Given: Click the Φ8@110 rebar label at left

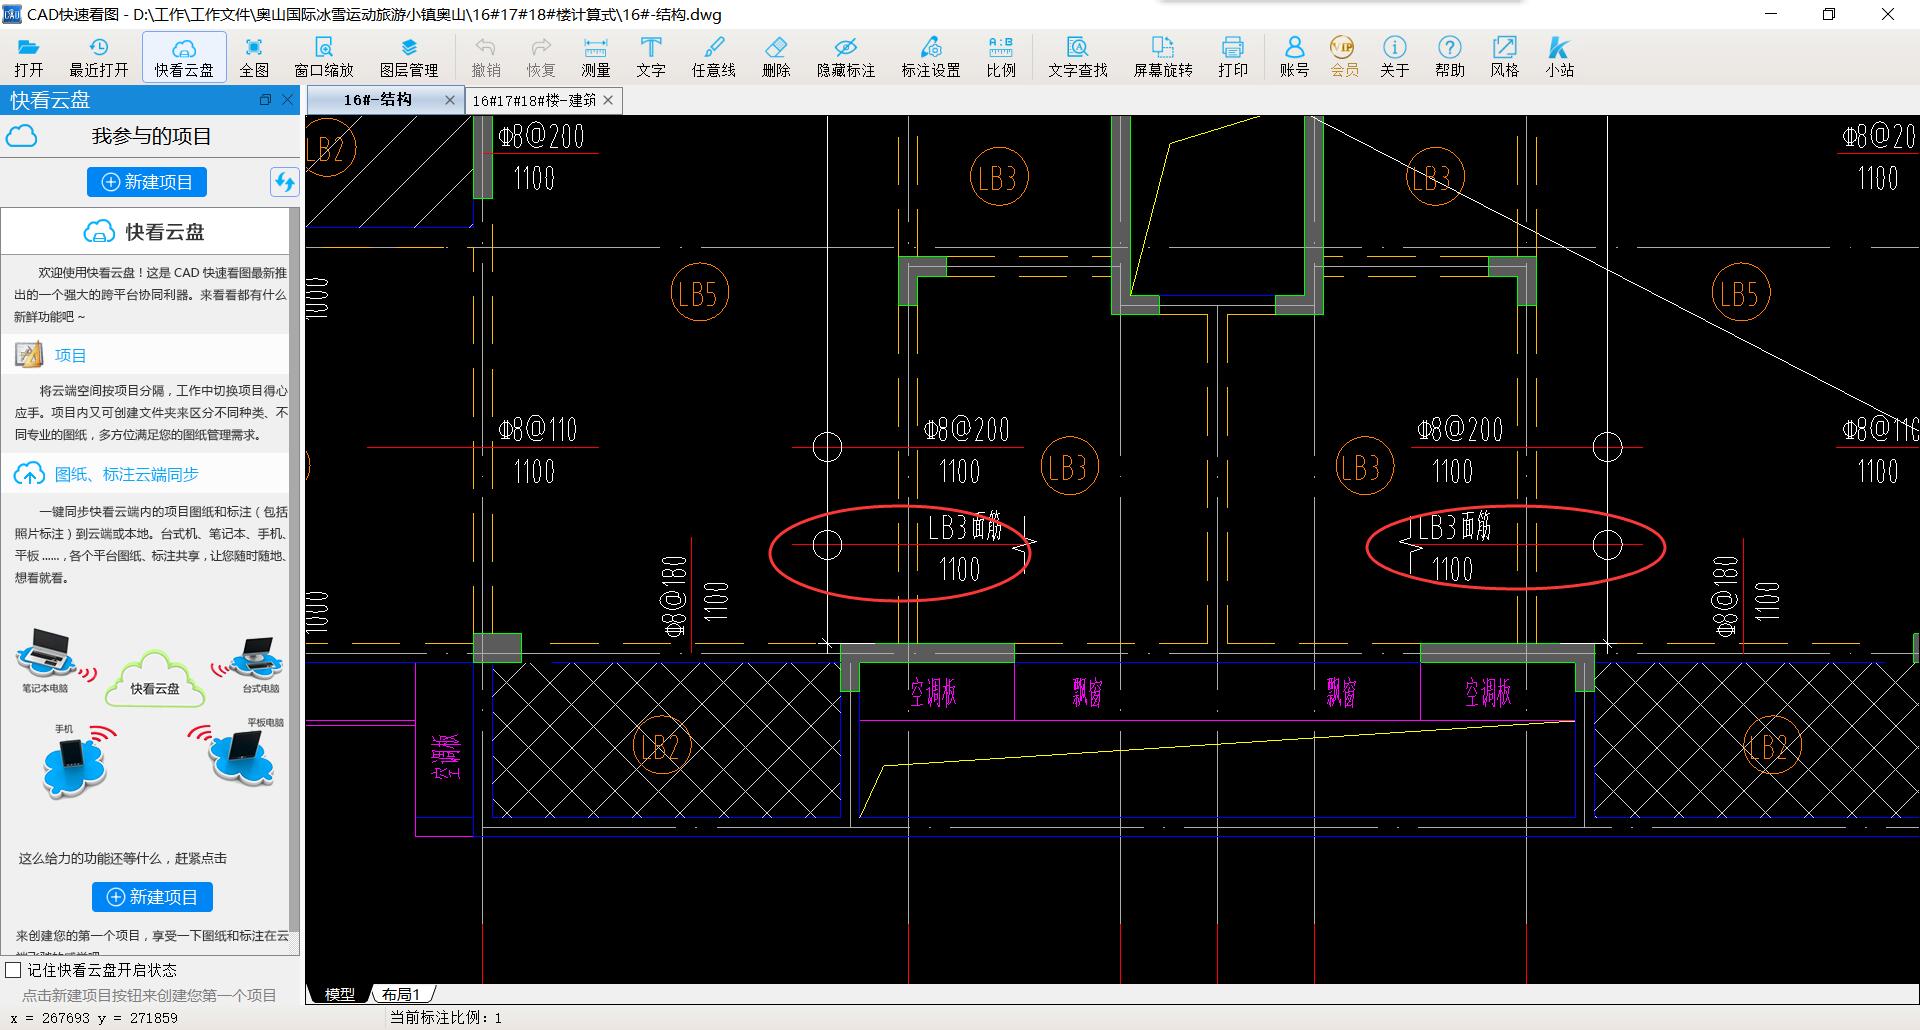Looking at the screenshot, I should coord(538,430).
